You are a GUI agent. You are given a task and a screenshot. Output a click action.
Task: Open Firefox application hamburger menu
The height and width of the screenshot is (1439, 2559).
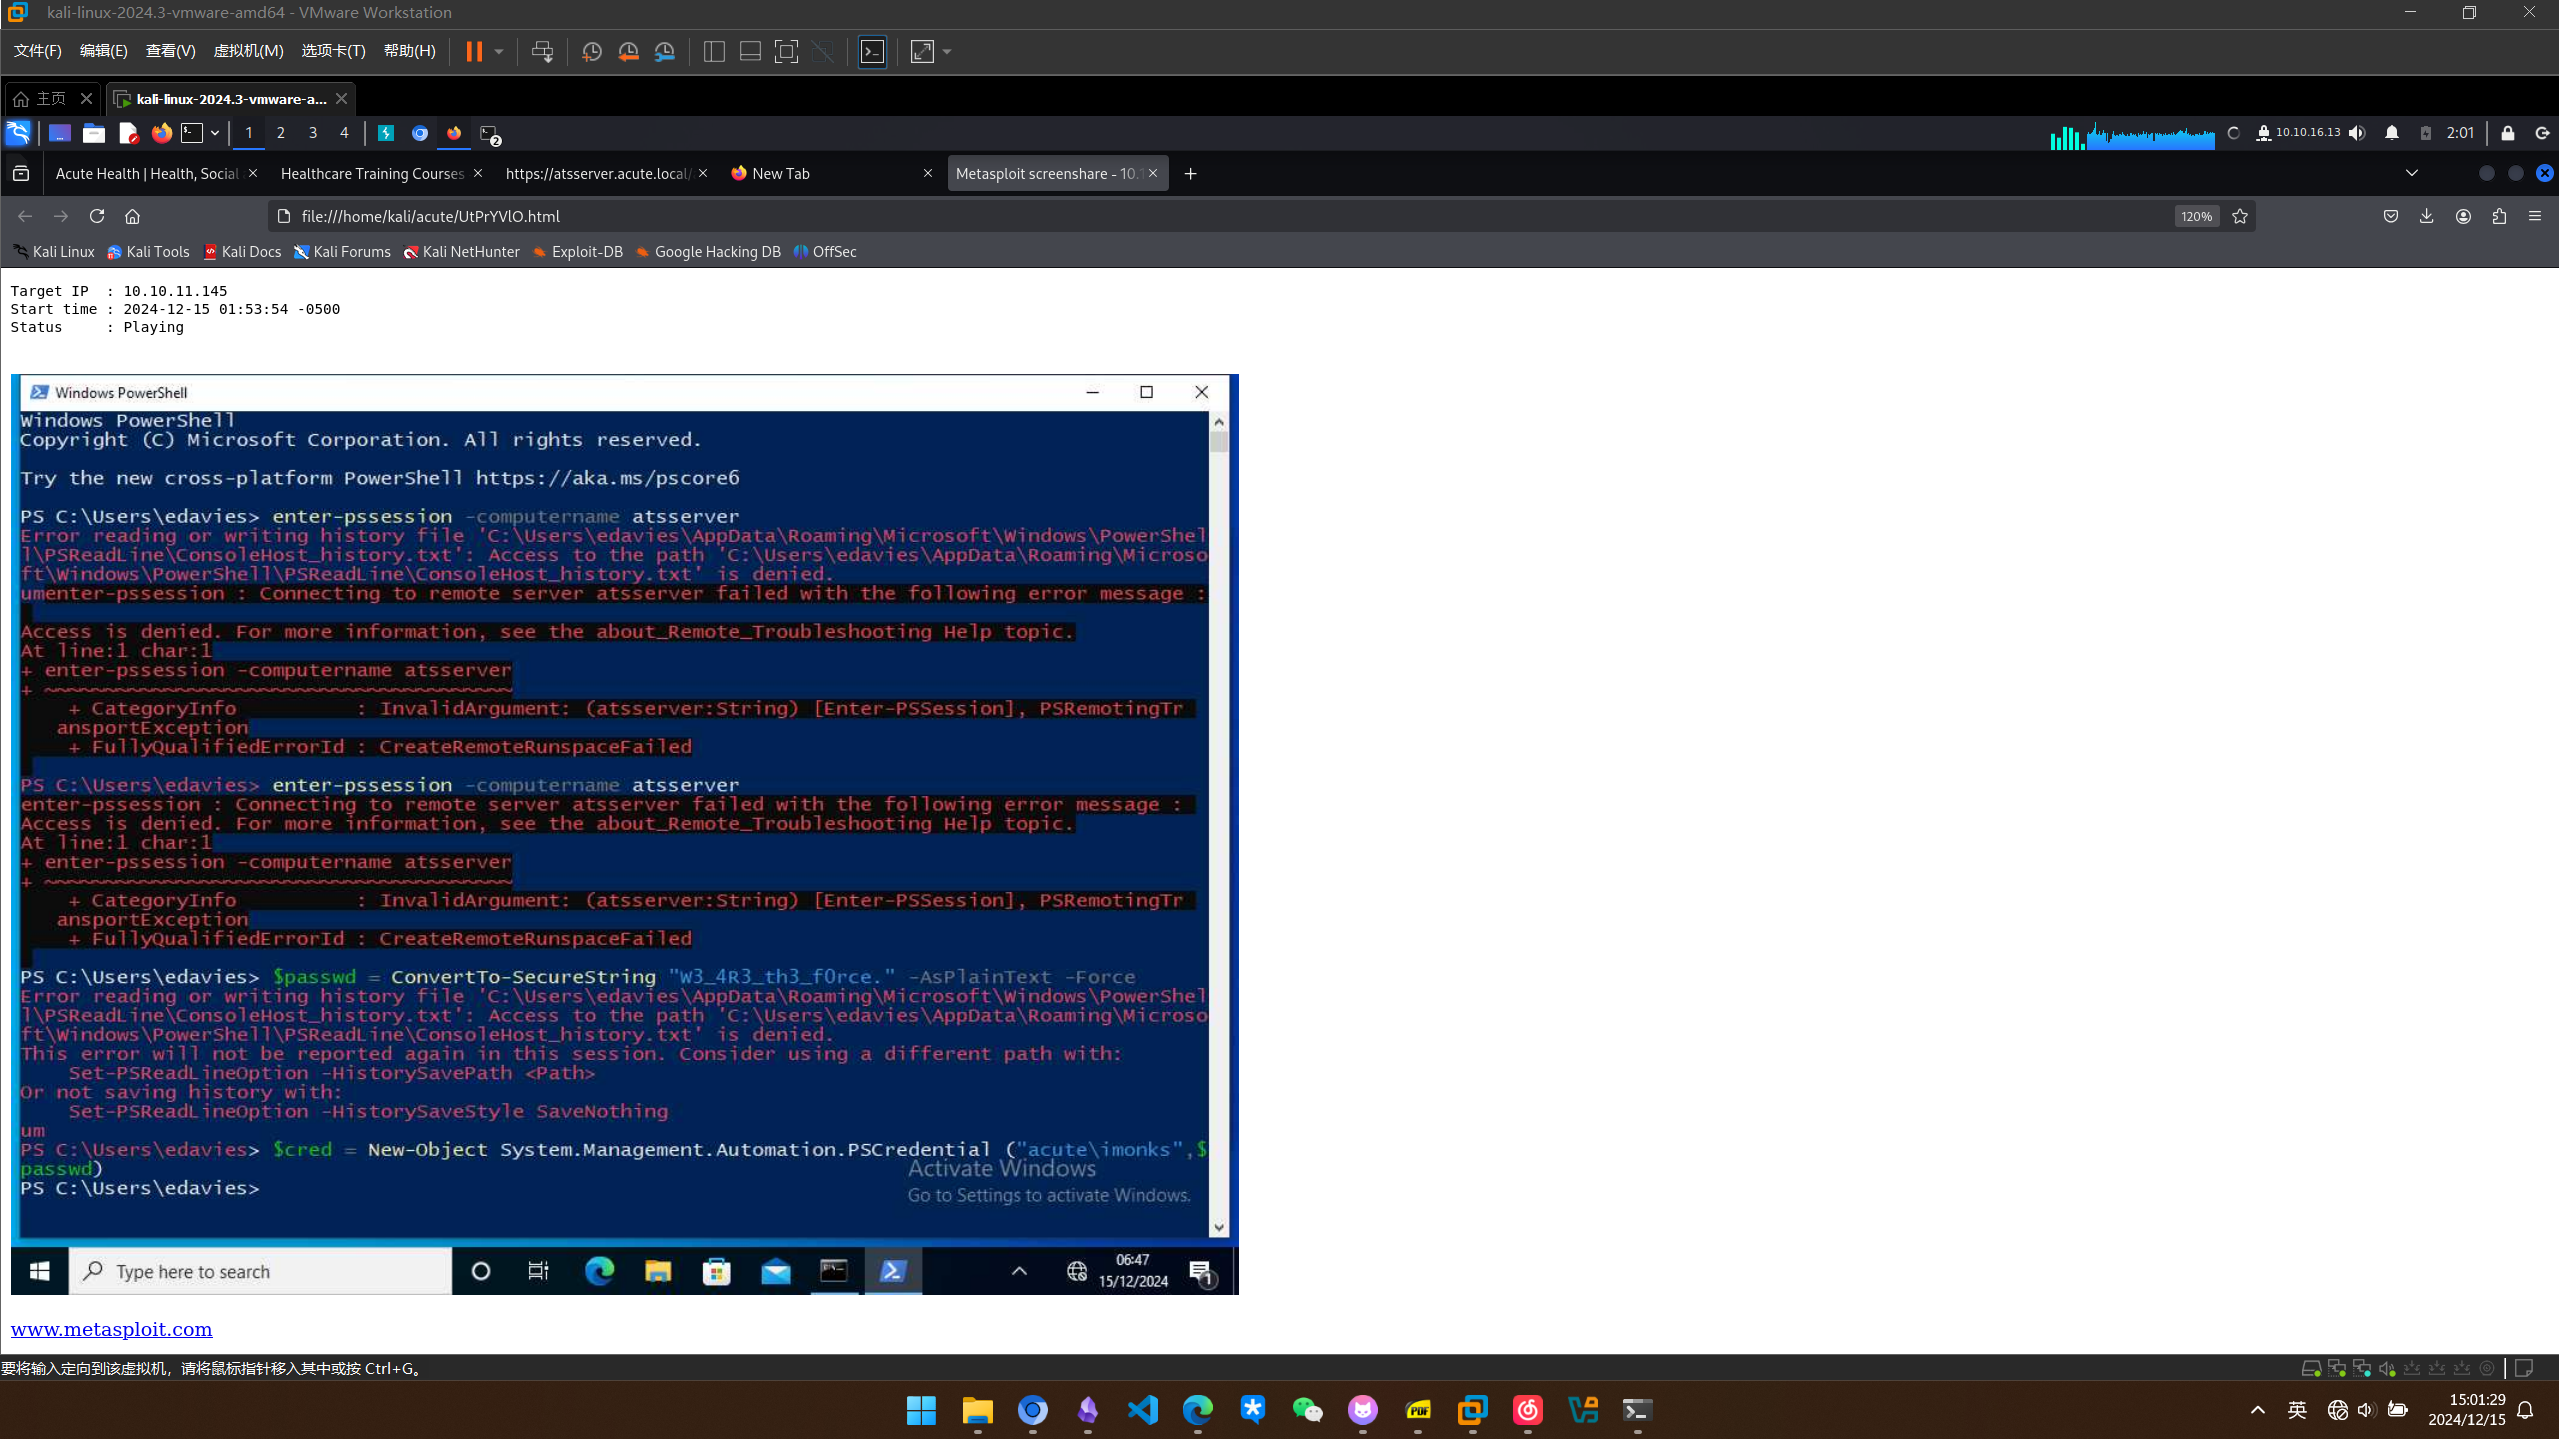click(2534, 216)
